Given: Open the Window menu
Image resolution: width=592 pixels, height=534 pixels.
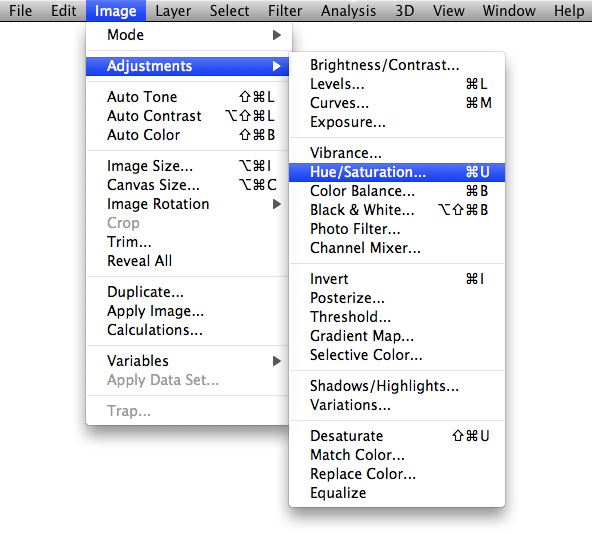Looking at the screenshot, I should pos(509,11).
